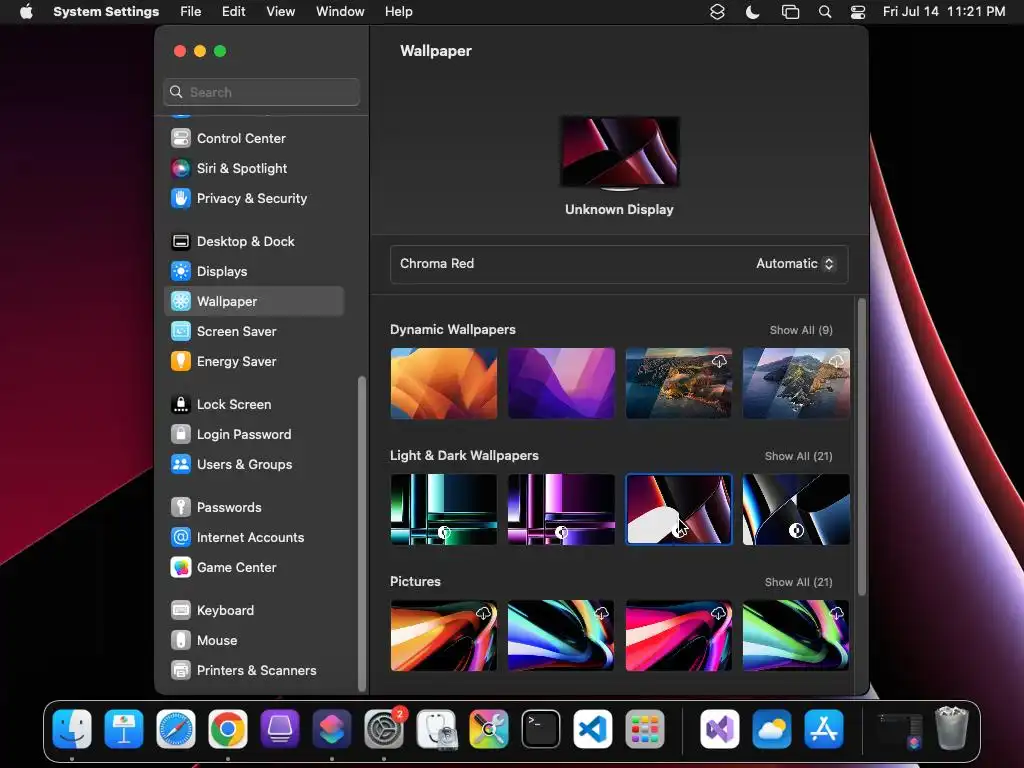Viewport: 1024px width, 768px height.
Task: Select the highlighted Chroma Red wallpaper thumbnail
Action: click(679, 509)
